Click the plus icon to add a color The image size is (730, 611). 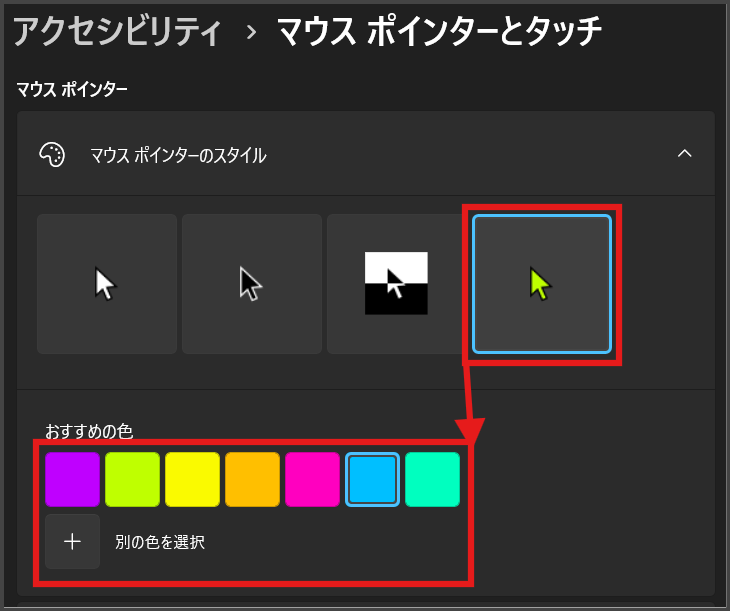pos(72,542)
